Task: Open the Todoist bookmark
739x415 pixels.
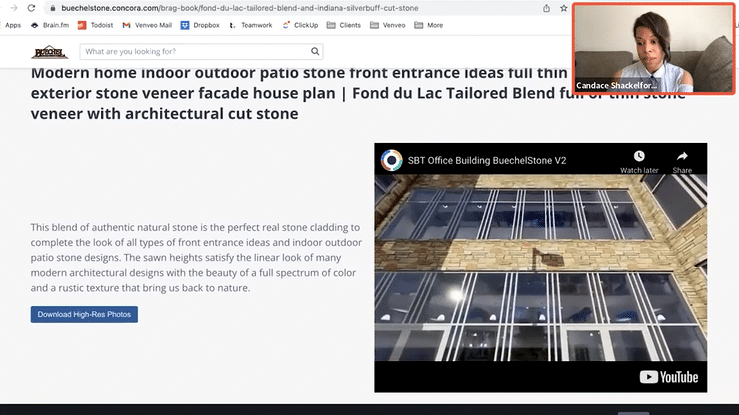Action: (96, 25)
